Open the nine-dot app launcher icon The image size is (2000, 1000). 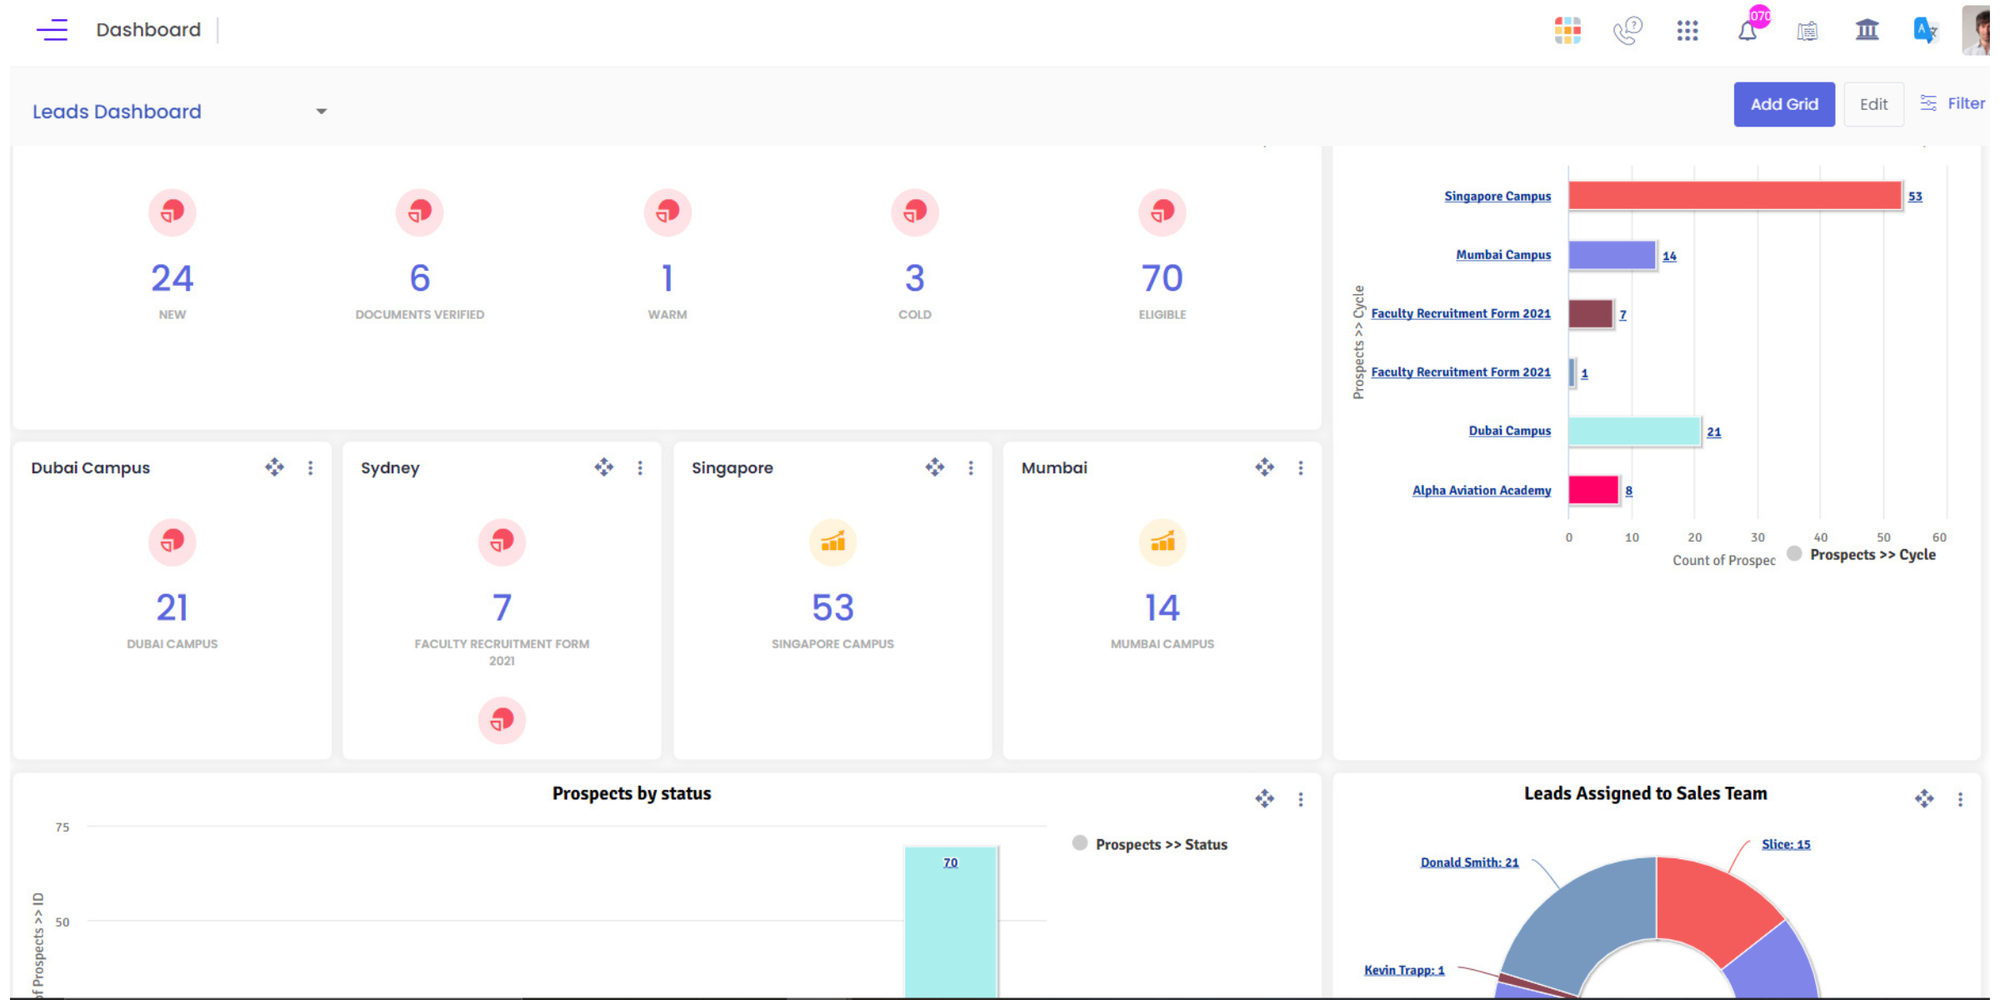tap(1688, 31)
